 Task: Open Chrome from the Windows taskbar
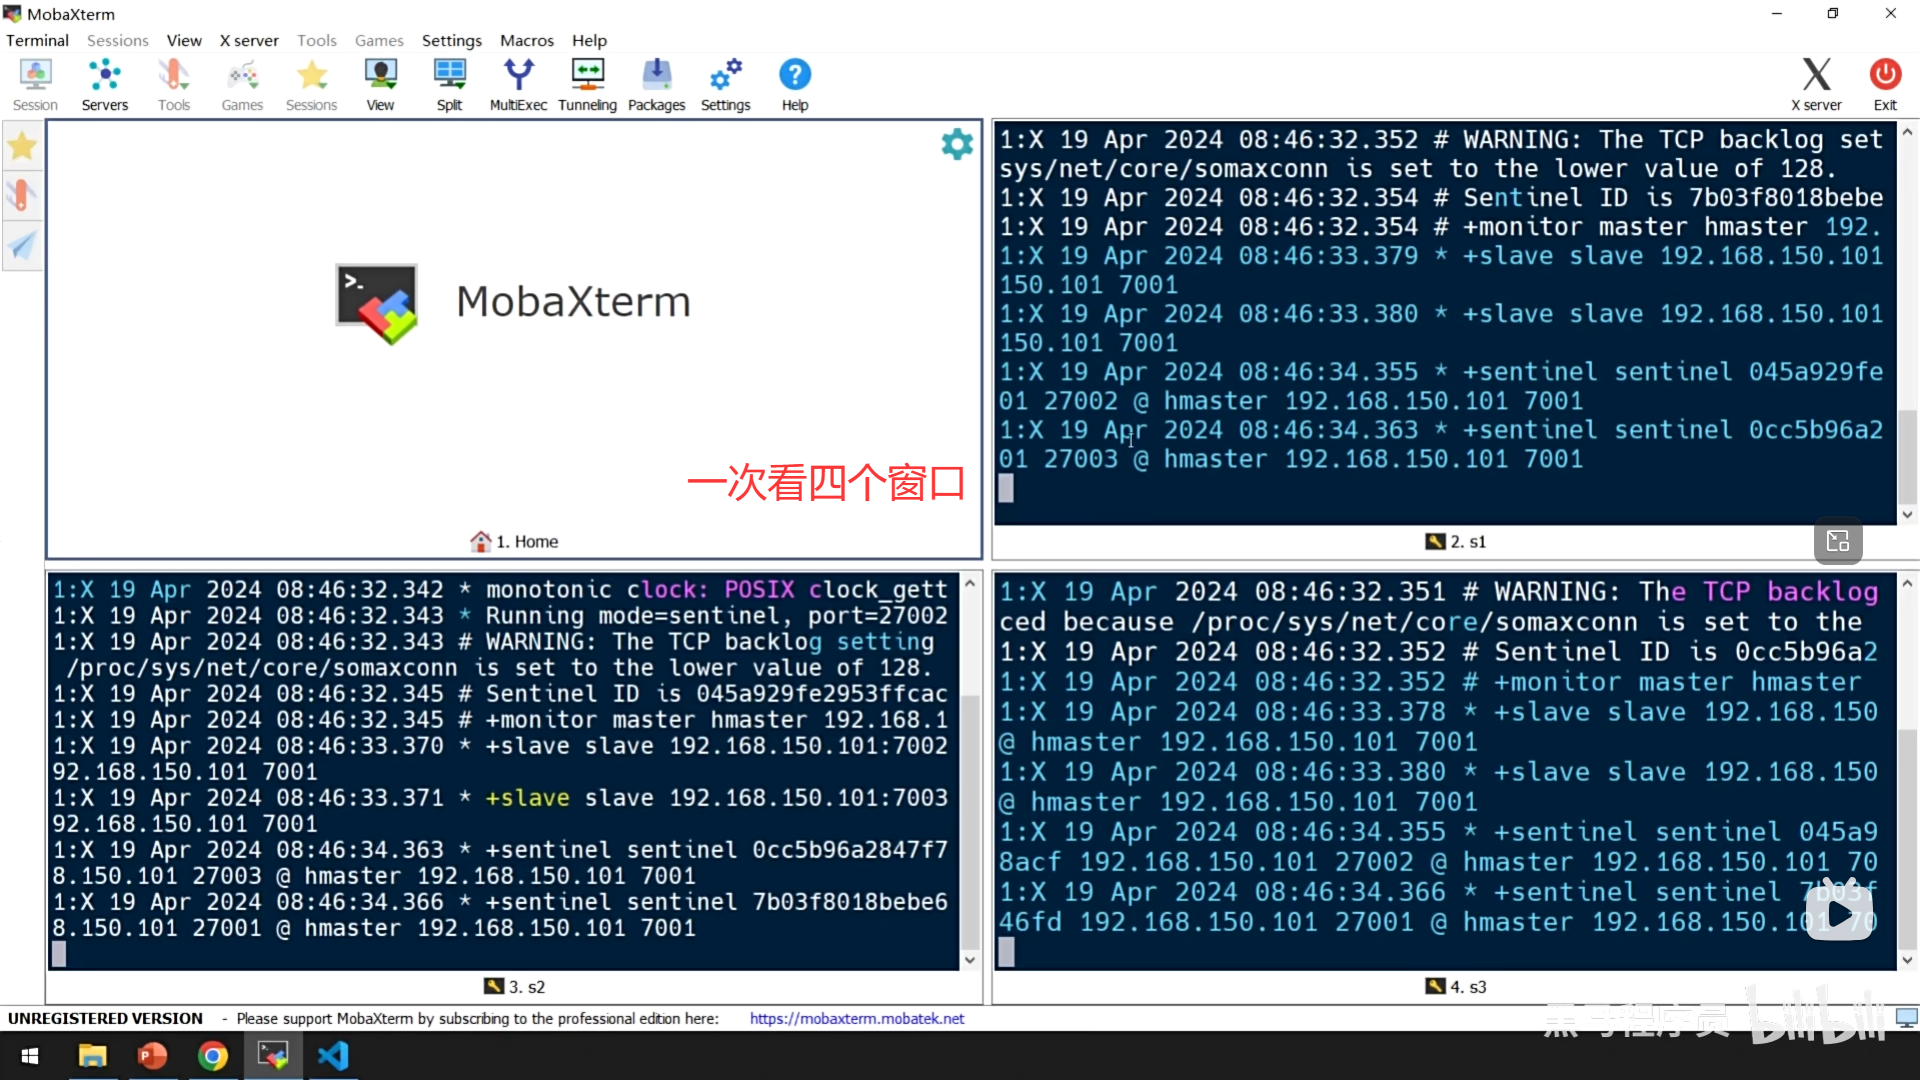click(212, 1056)
